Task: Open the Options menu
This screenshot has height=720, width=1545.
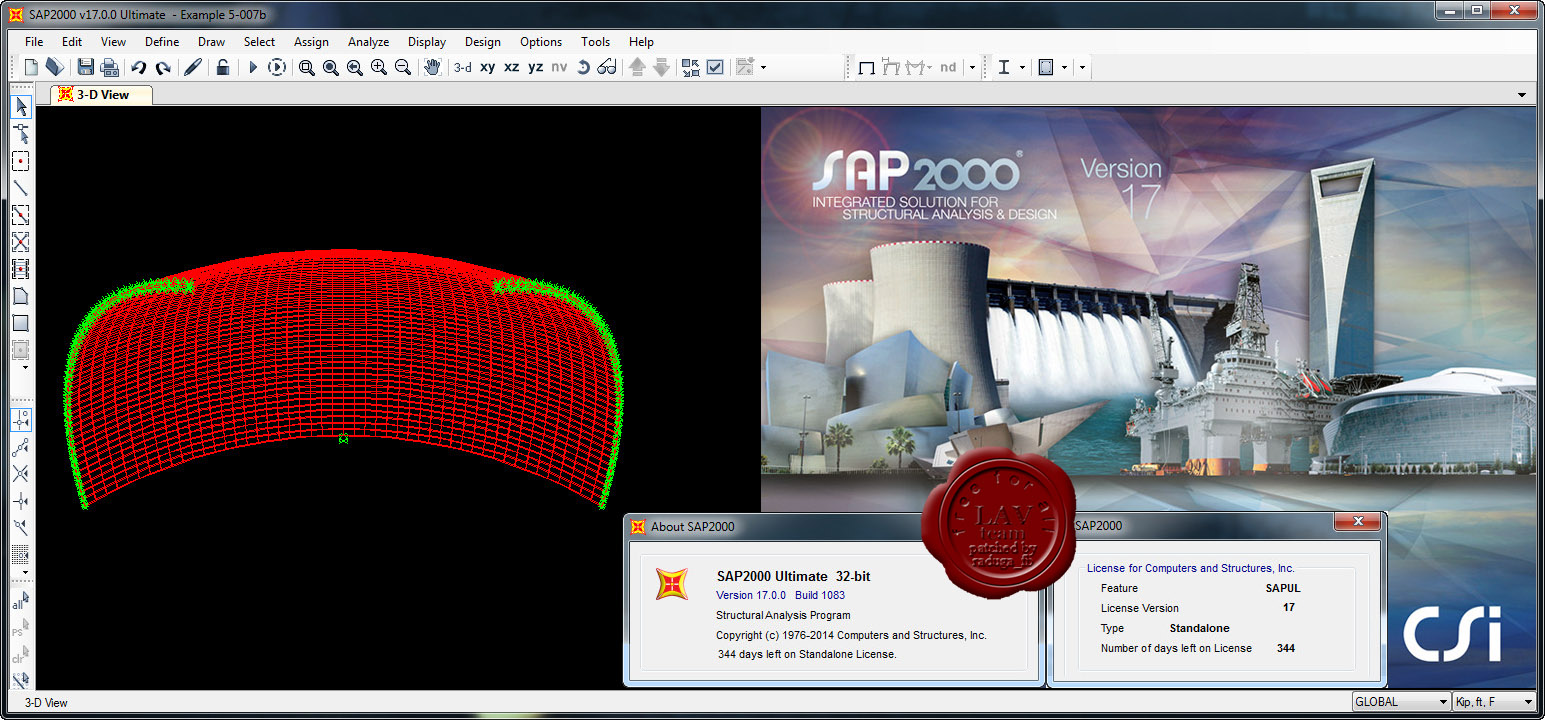Action: (541, 42)
